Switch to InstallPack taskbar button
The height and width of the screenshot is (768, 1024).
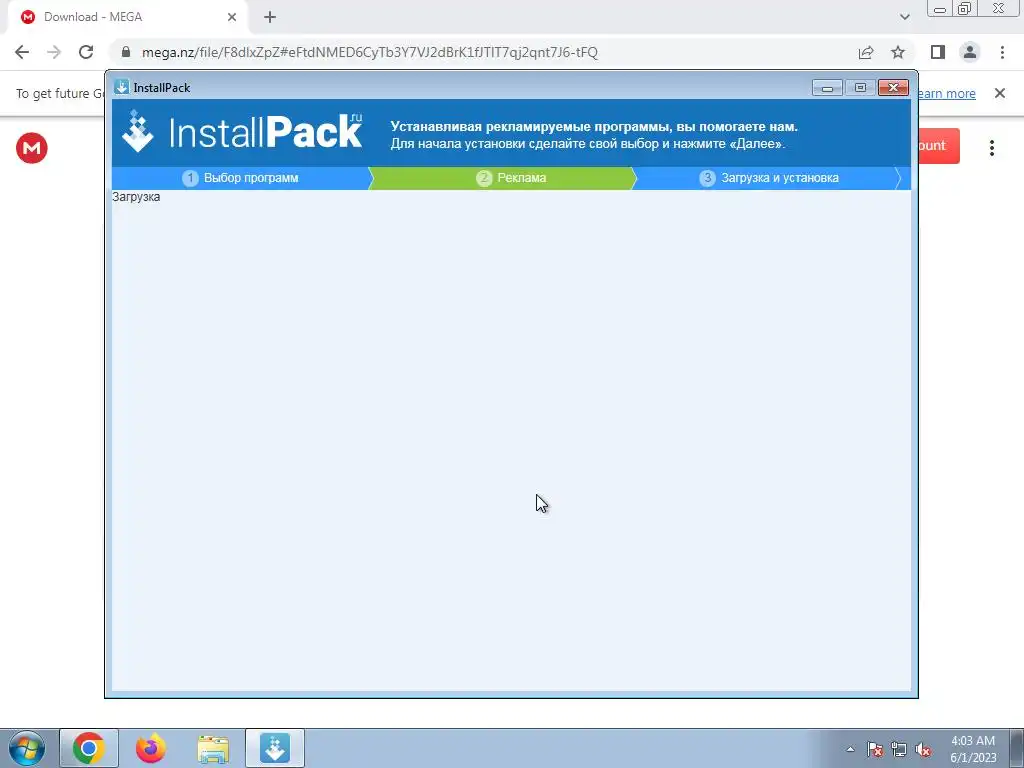point(275,748)
